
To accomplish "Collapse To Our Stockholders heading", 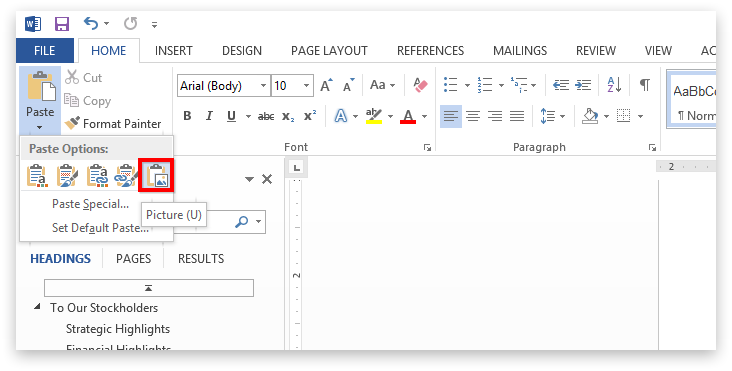I will tap(36, 307).
